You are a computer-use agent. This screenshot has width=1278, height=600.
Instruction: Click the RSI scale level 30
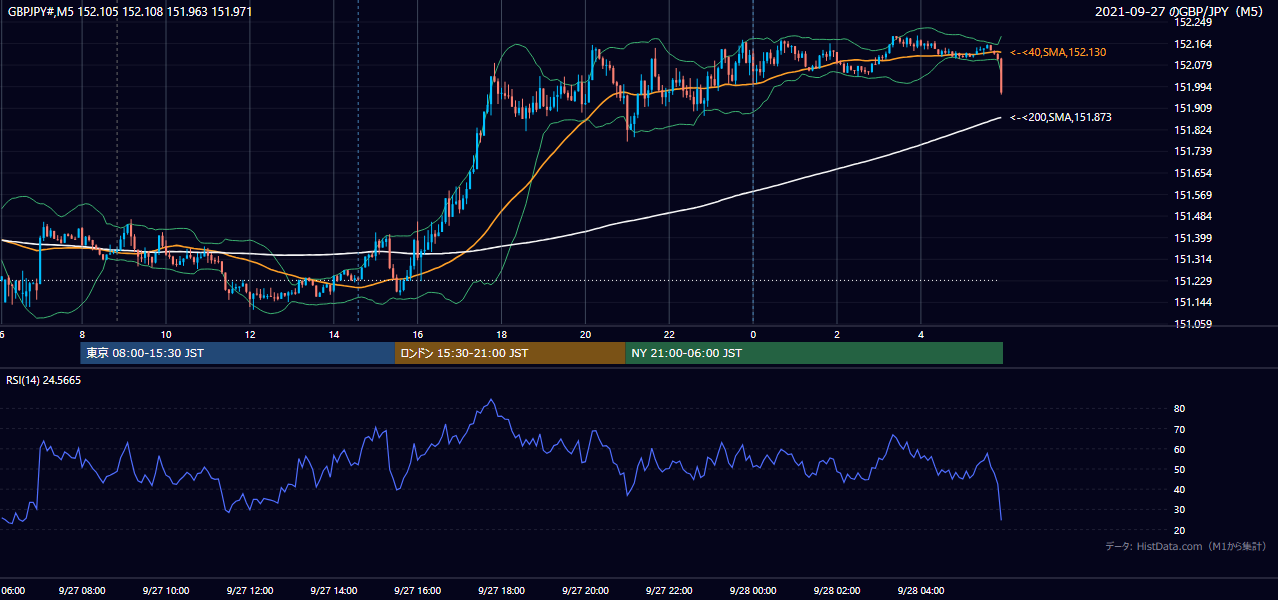1179,510
